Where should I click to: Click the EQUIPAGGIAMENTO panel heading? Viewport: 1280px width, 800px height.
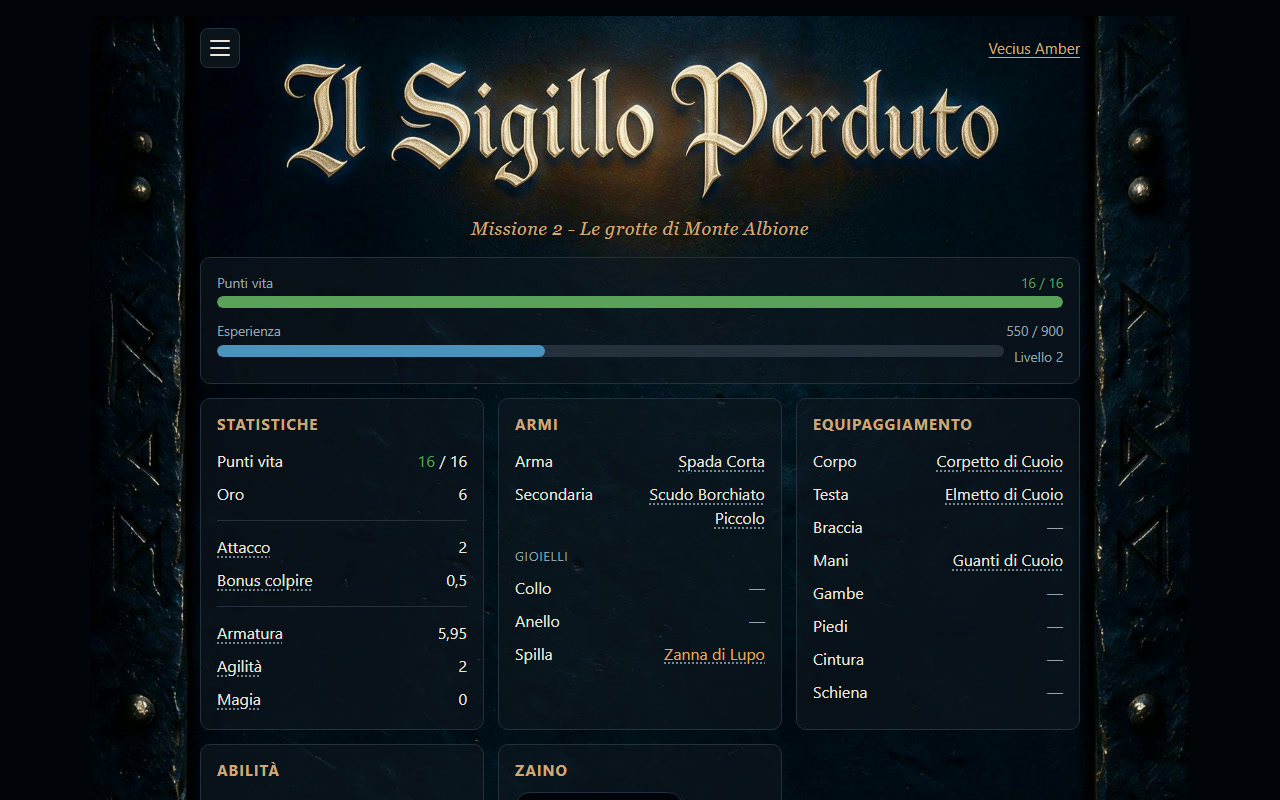892,425
